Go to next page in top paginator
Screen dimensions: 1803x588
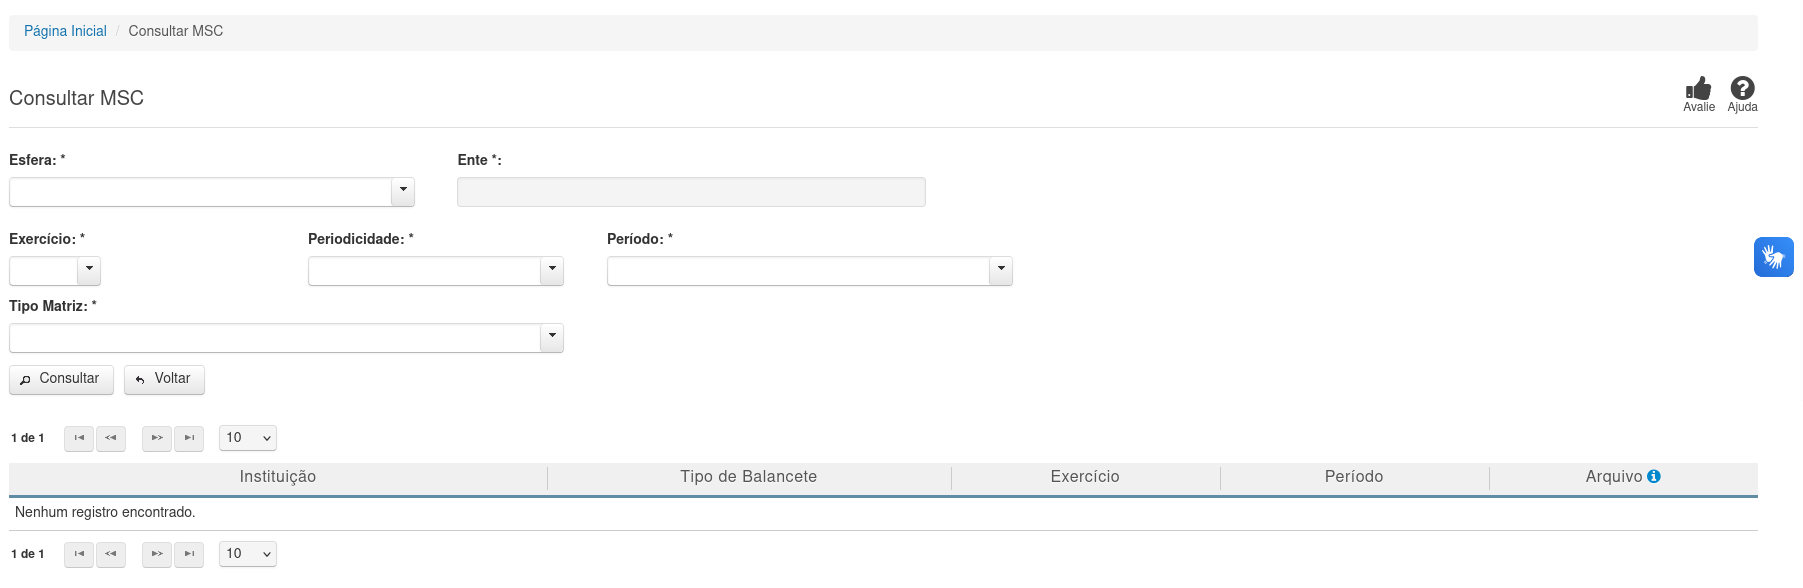pyautogui.click(x=157, y=438)
